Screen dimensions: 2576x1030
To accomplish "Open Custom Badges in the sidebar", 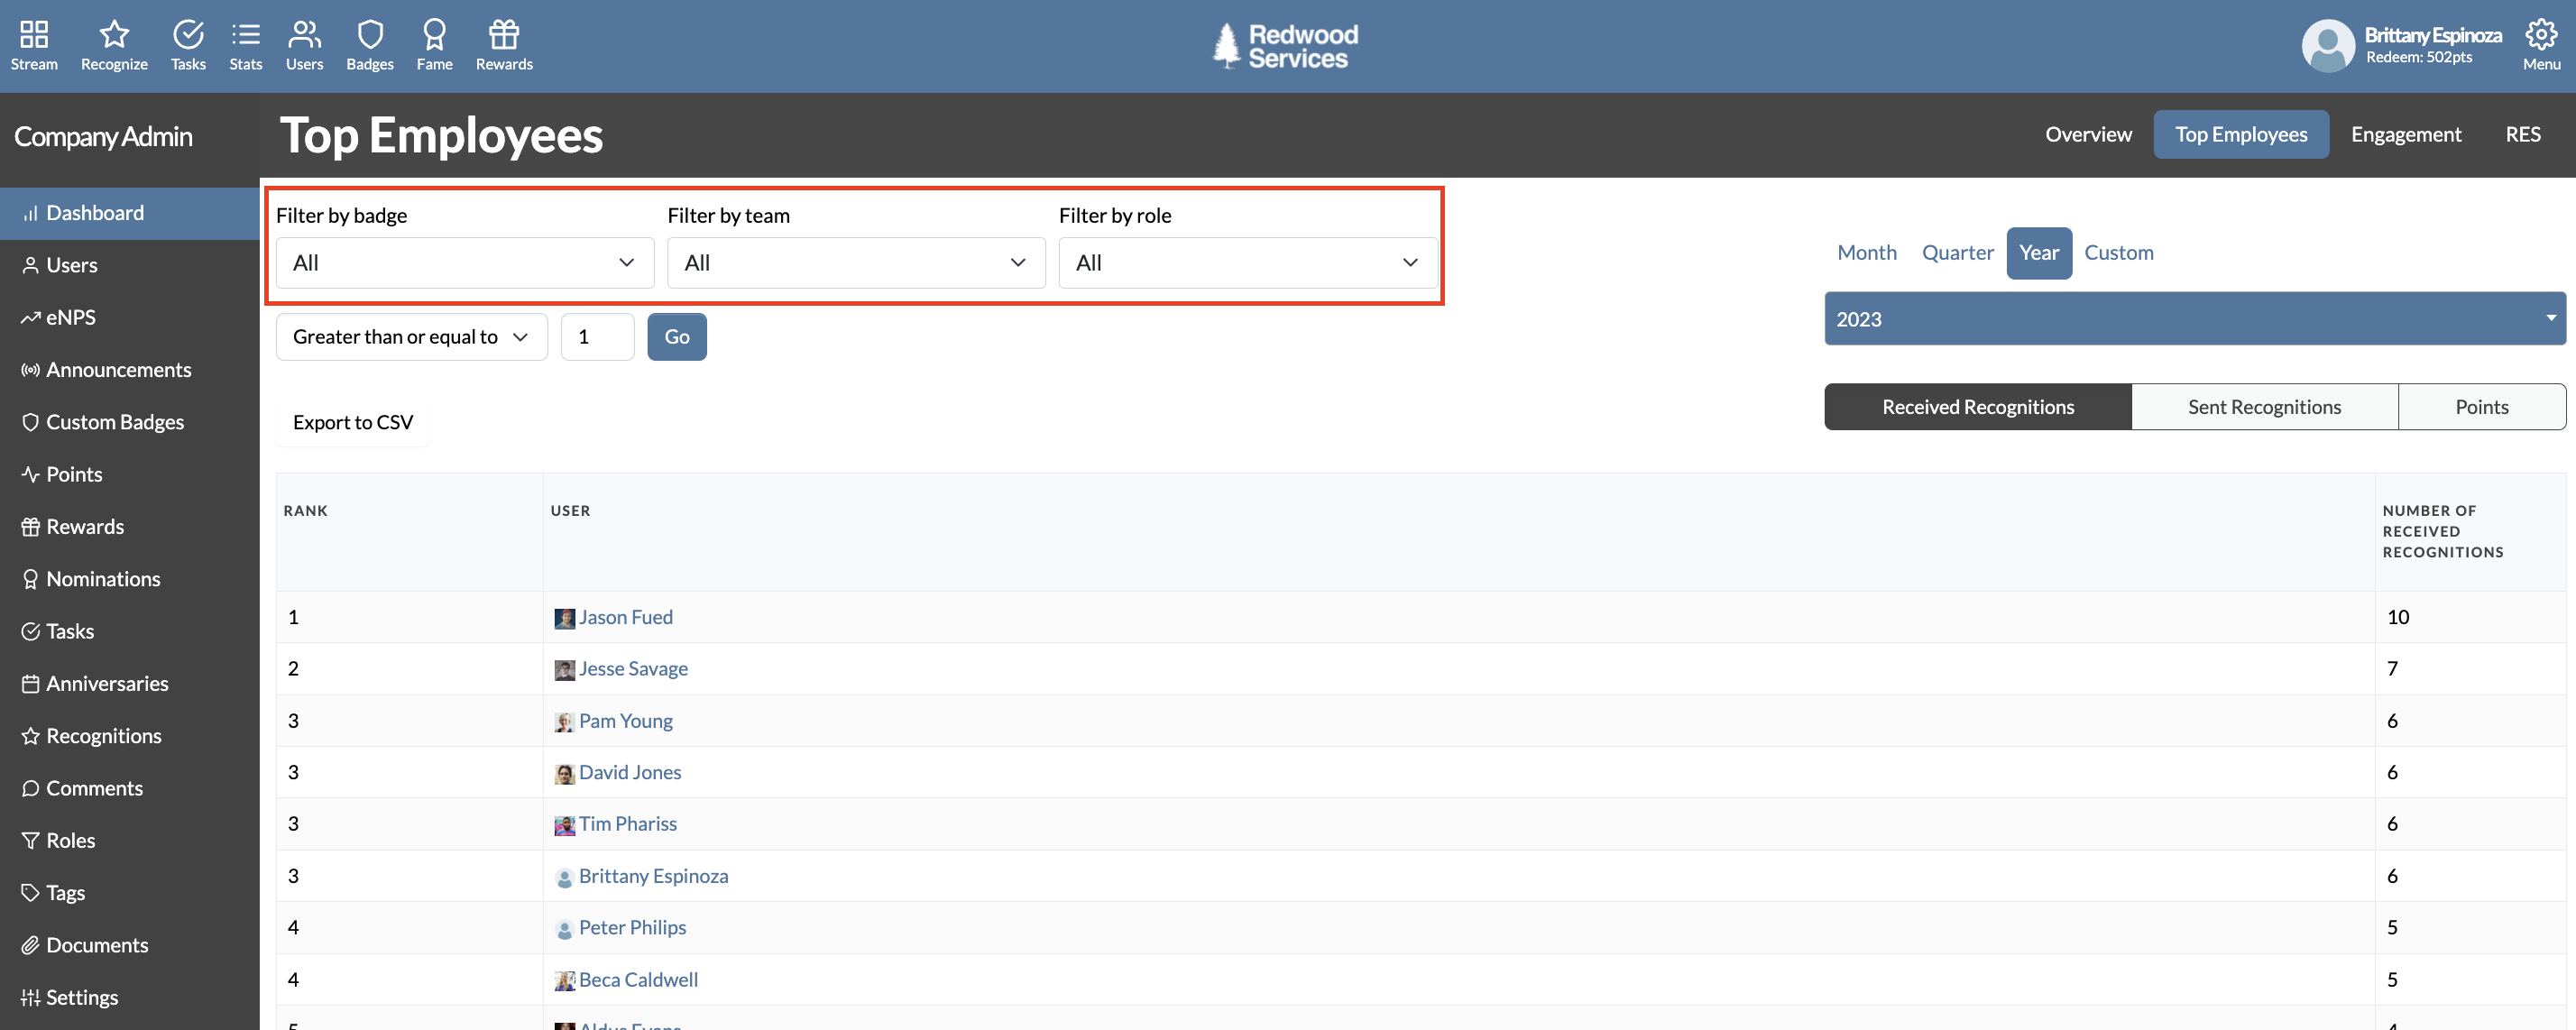I will (x=130, y=422).
